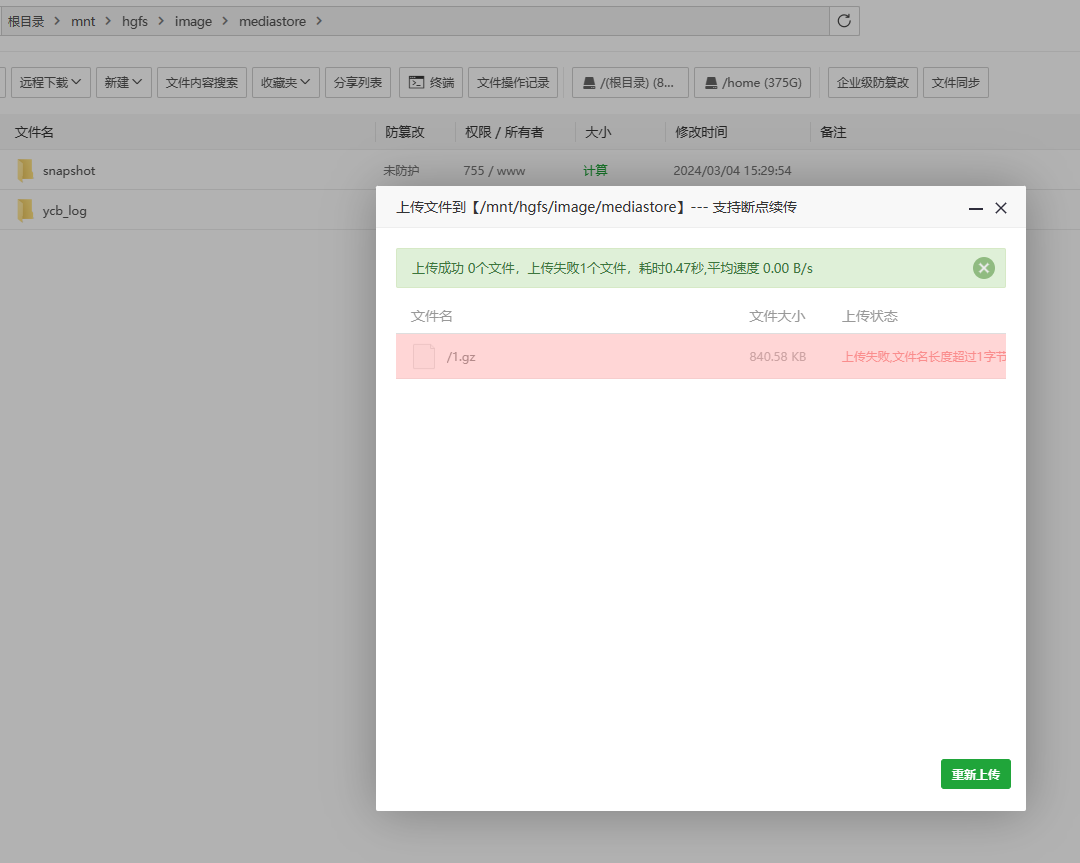Dismiss the green upload result banner
Image resolution: width=1080 pixels, height=863 pixels.
pyautogui.click(x=984, y=268)
